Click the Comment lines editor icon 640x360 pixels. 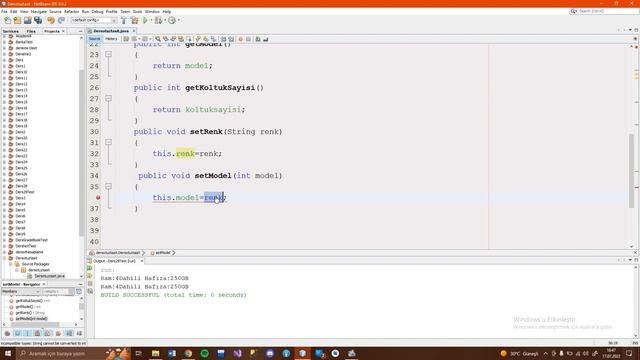[x=258, y=39]
